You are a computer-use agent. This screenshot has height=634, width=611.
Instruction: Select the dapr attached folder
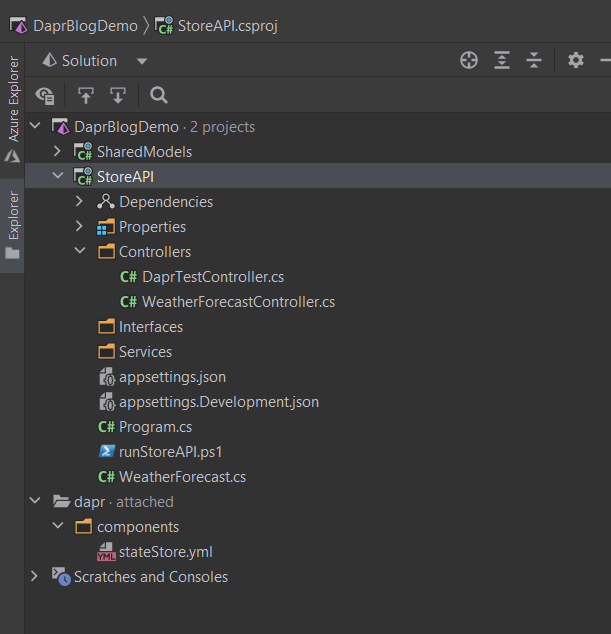pyautogui.click(x=318, y=502)
